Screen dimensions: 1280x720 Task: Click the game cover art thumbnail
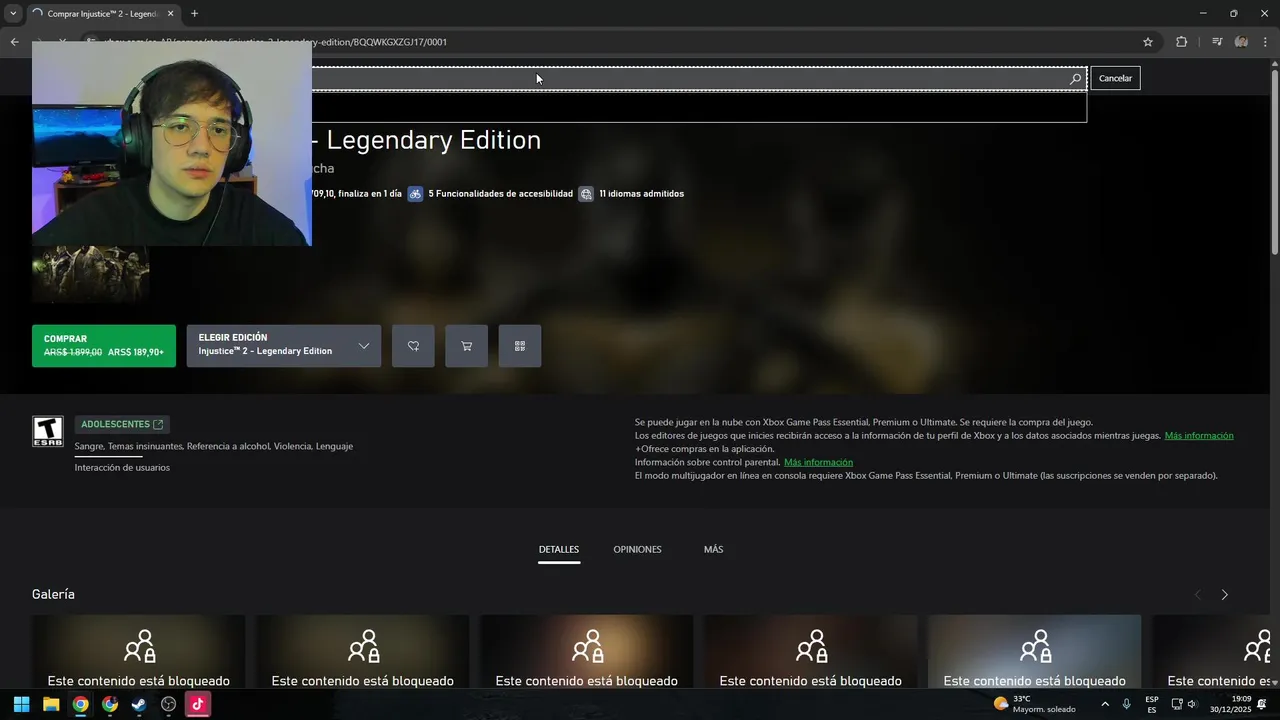(91, 273)
